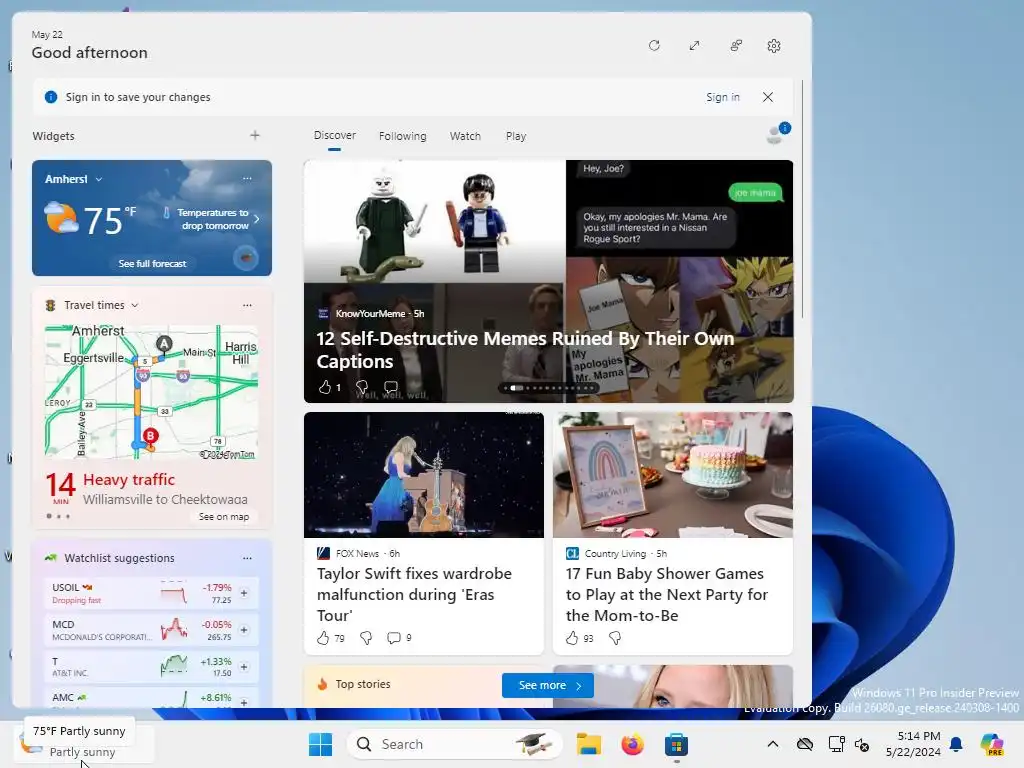Open the Copilot preview icon
Viewport: 1024px width, 768px height.
(992, 744)
